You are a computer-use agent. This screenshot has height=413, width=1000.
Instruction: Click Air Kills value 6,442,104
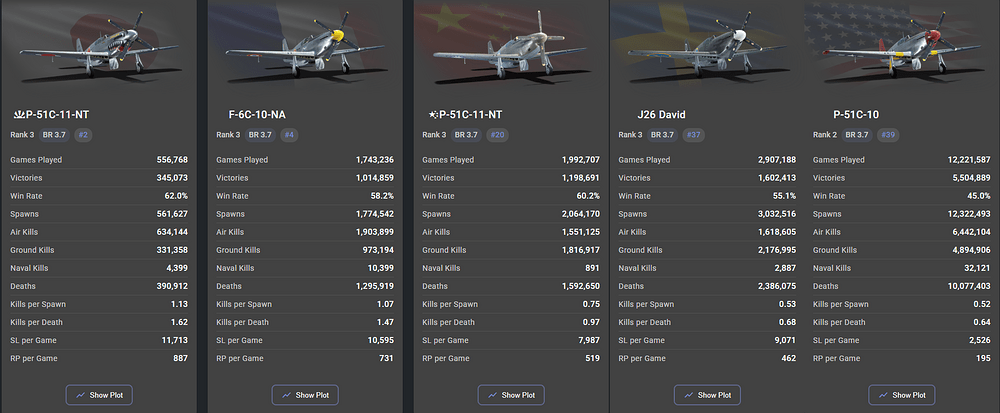tap(970, 232)
